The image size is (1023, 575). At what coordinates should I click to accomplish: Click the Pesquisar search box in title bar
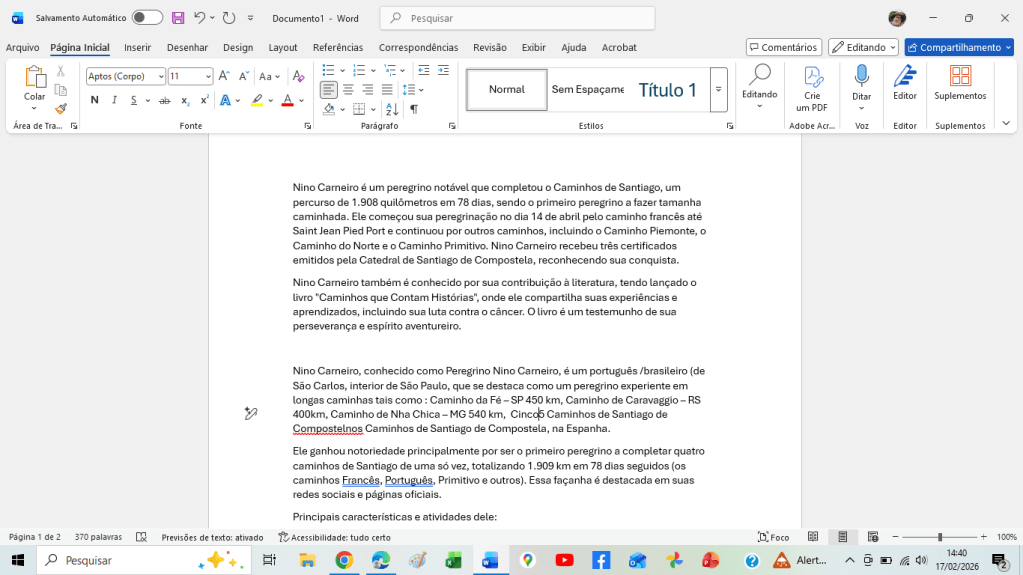[x=531, y=18]
